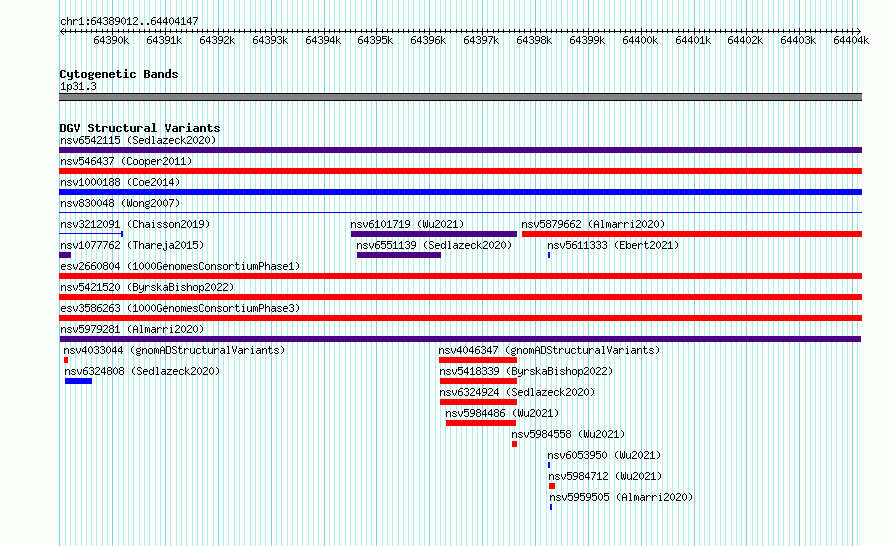890x546 pixels.
Task: Open the nsv6101719 (Wu2021) label
Action: 407,224
